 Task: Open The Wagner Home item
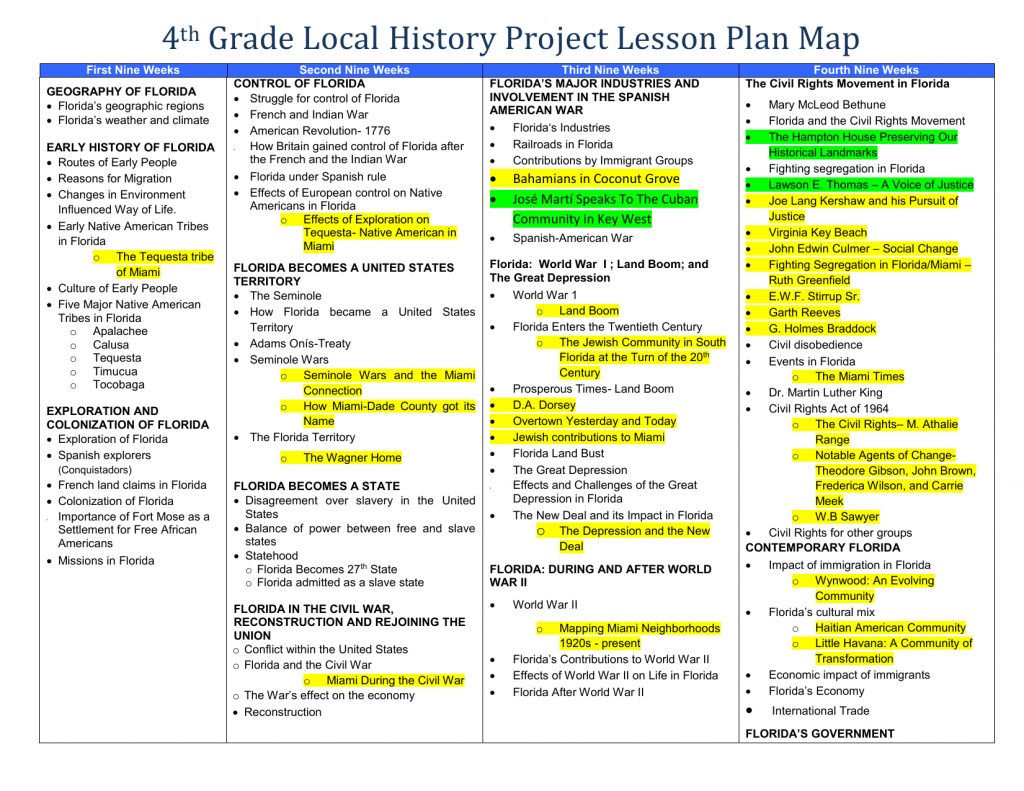coord(352,458)
